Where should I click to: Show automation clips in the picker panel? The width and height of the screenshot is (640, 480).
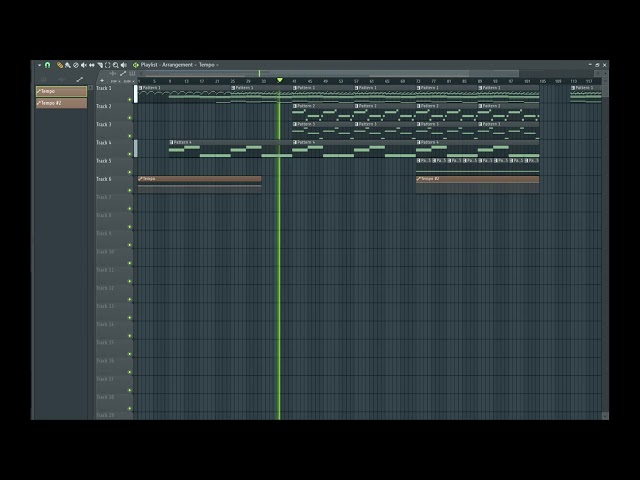pos(80,79)
